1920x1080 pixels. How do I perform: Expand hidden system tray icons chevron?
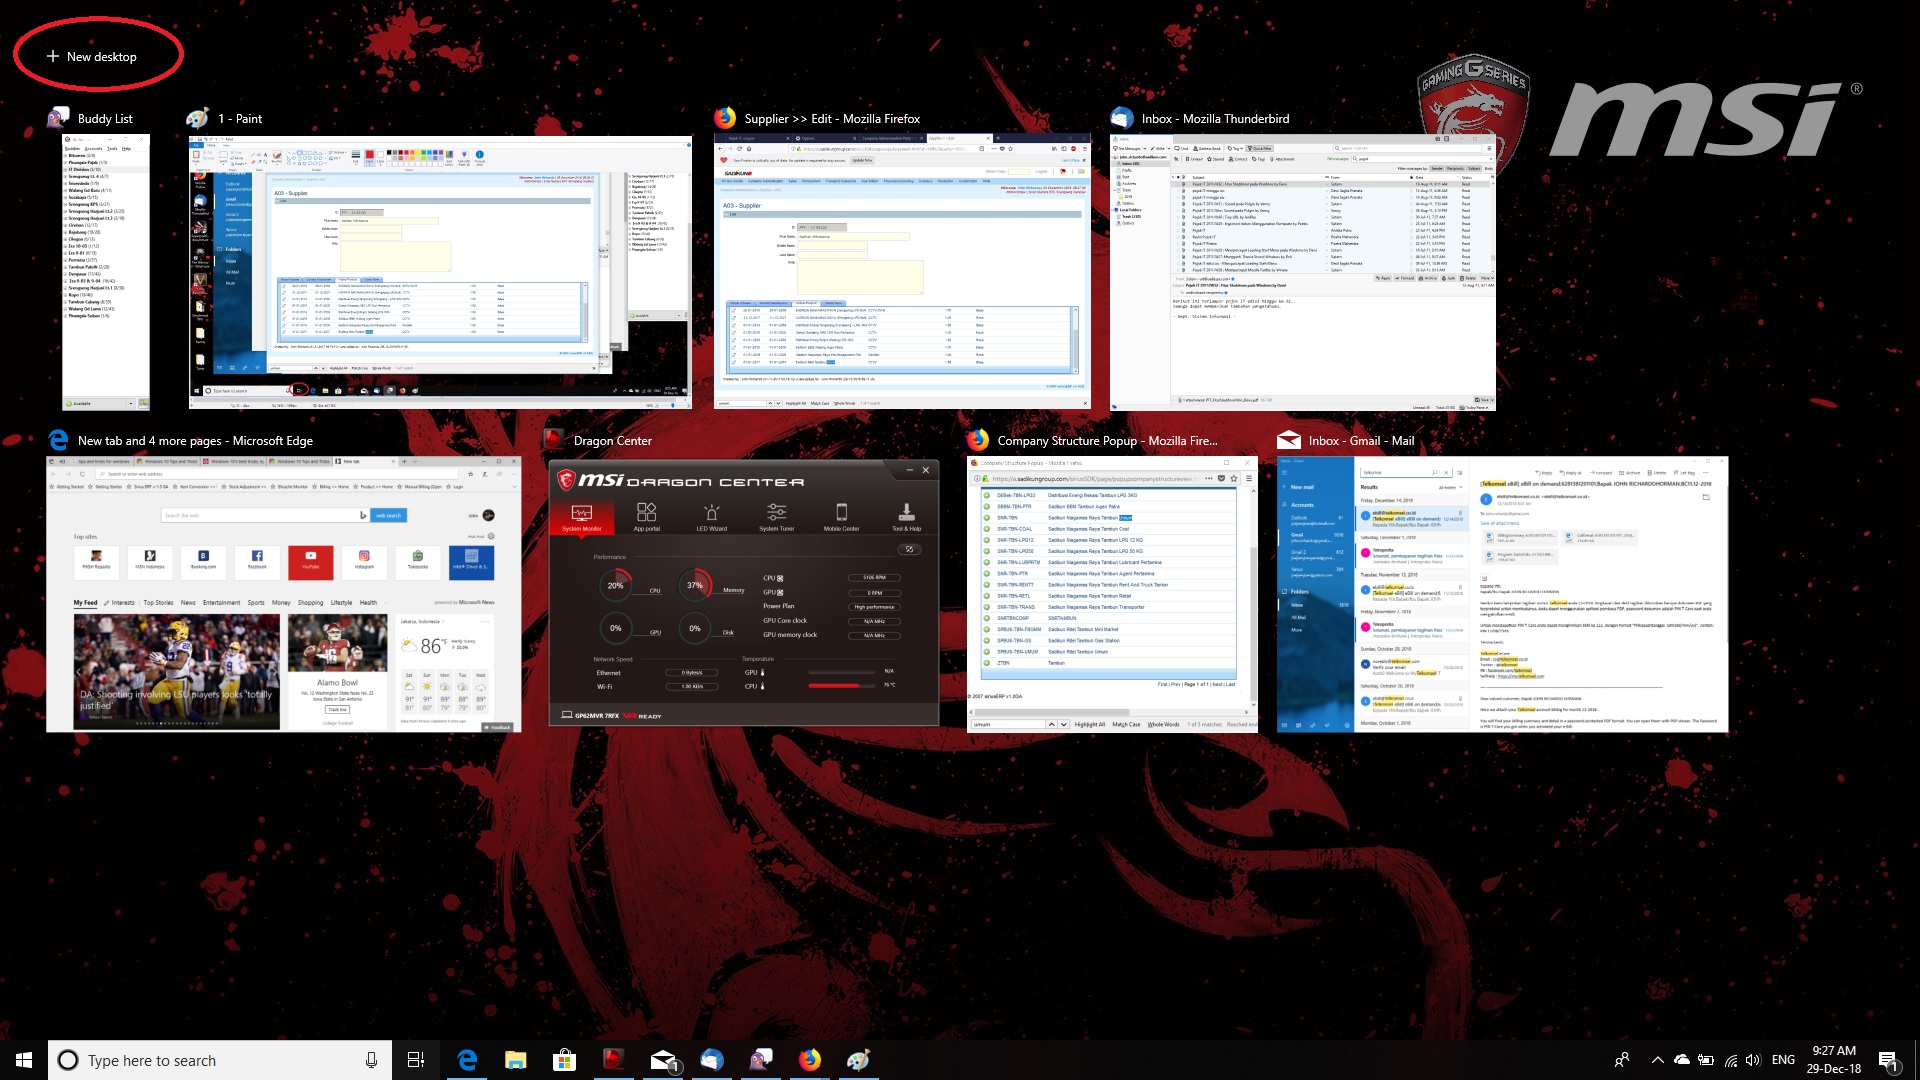coord(1657,1060)
